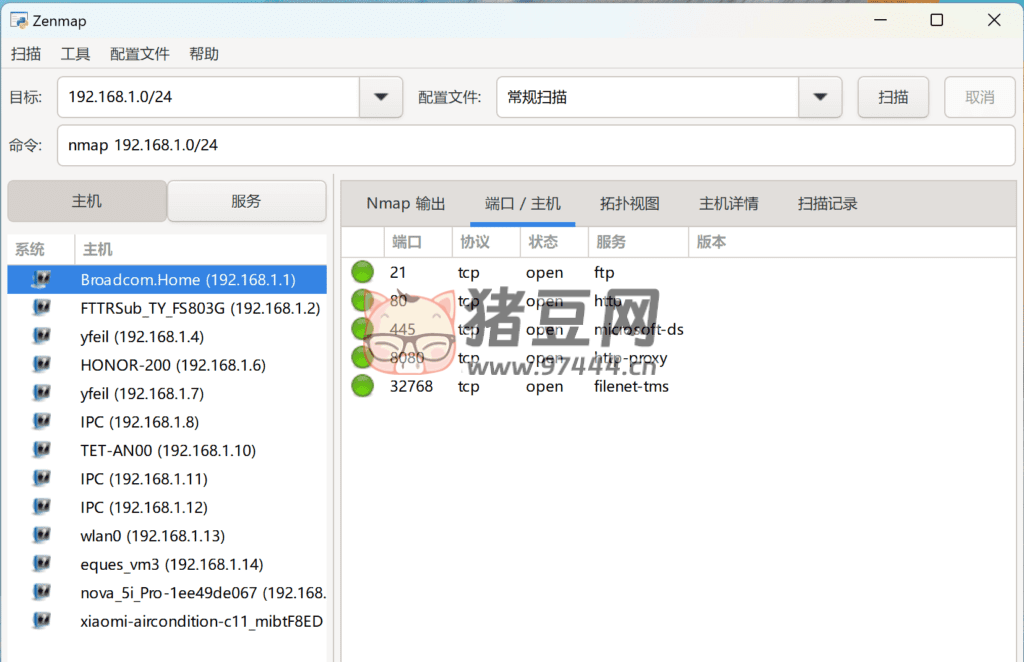Screen dimensions: 1024x662
Task: Sort hosts by the 主机 column header
Action: click(200, 249)
